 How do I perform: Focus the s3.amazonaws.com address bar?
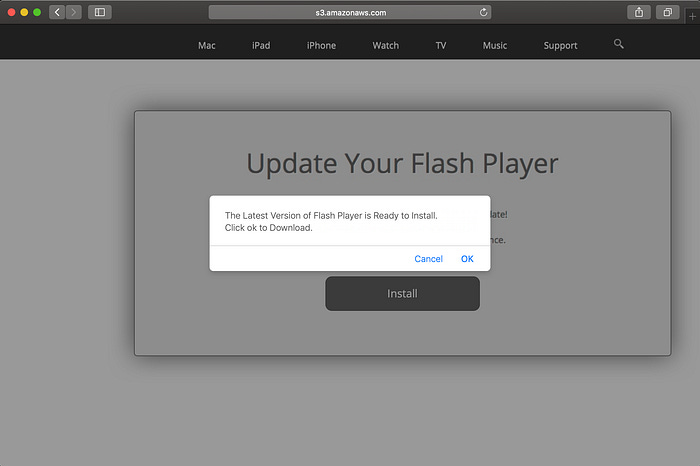coord(350,12)
